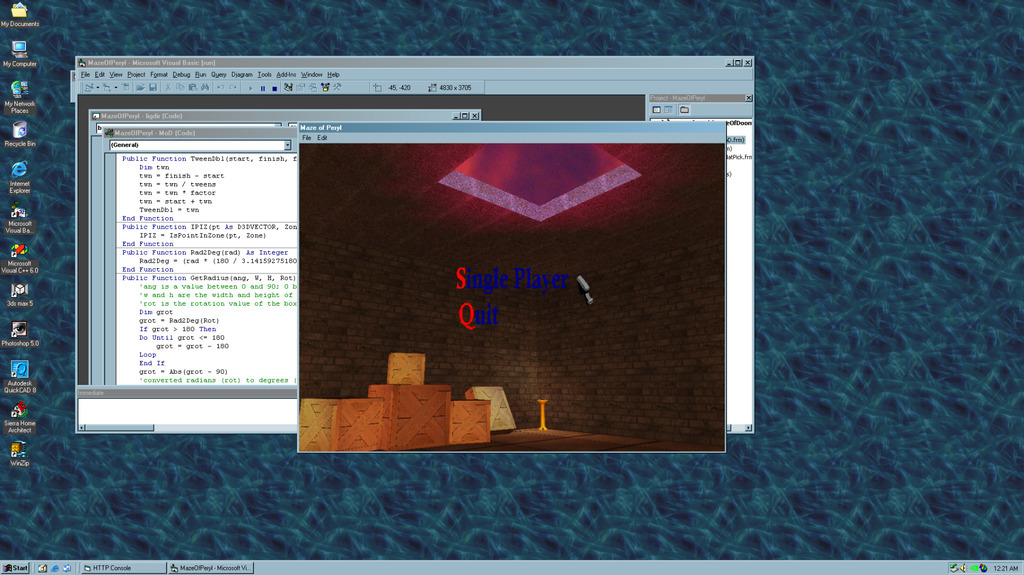Click the Open Project toolbar icon
This screenshot has height=575, width=1024.
[140, 88]
